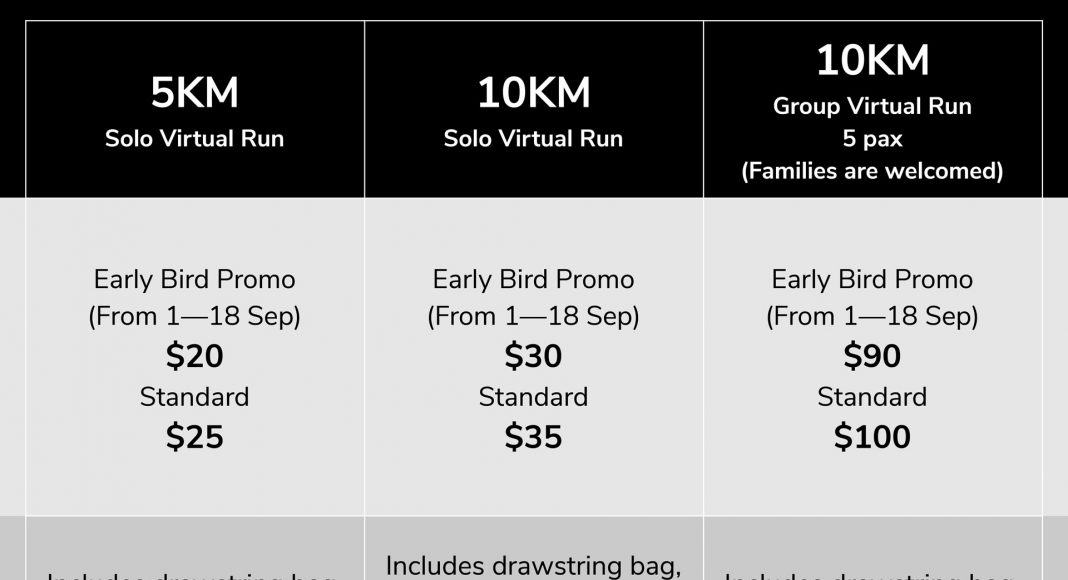Click the 5KM heading
The image size is (1068, 580).
coord(194,93)
